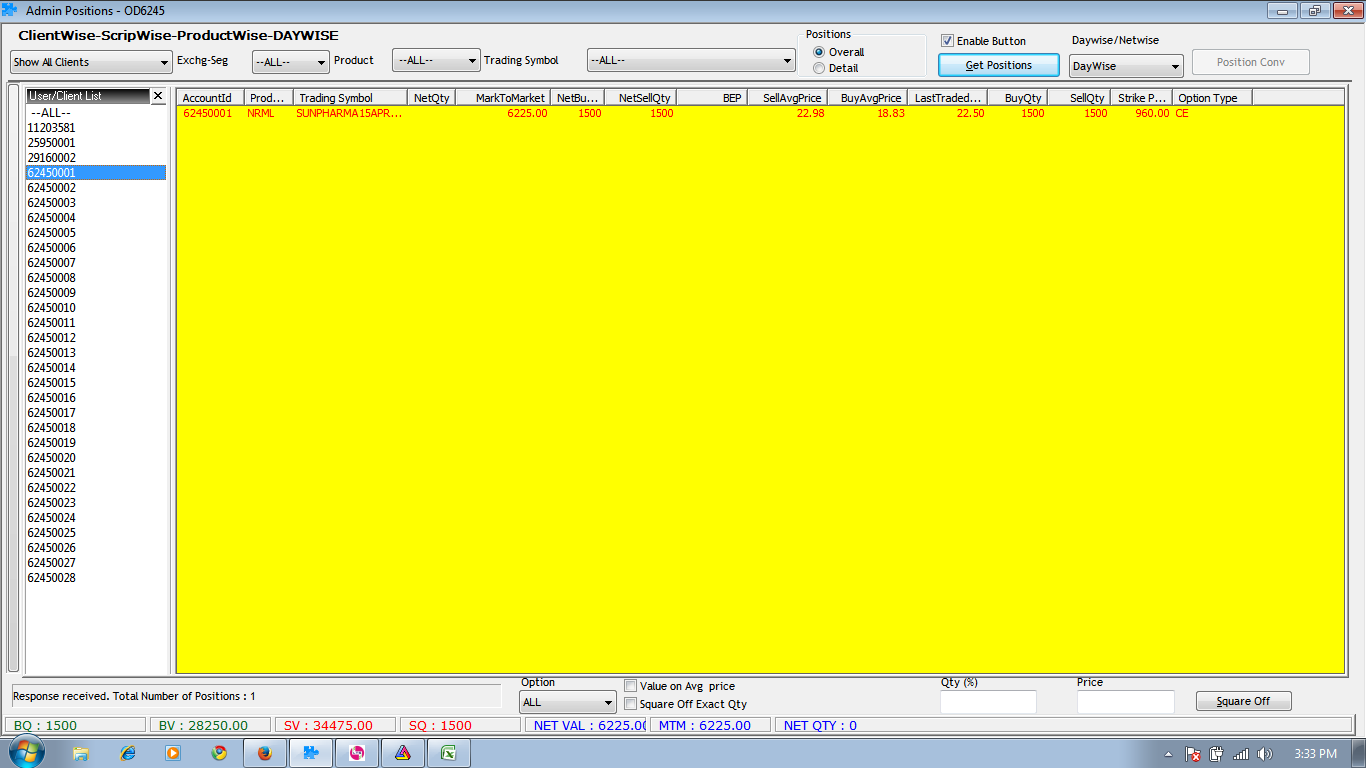Expand the Show All Clients dropdown
The width and height of the screenshot is (1366, 768).
91,62
